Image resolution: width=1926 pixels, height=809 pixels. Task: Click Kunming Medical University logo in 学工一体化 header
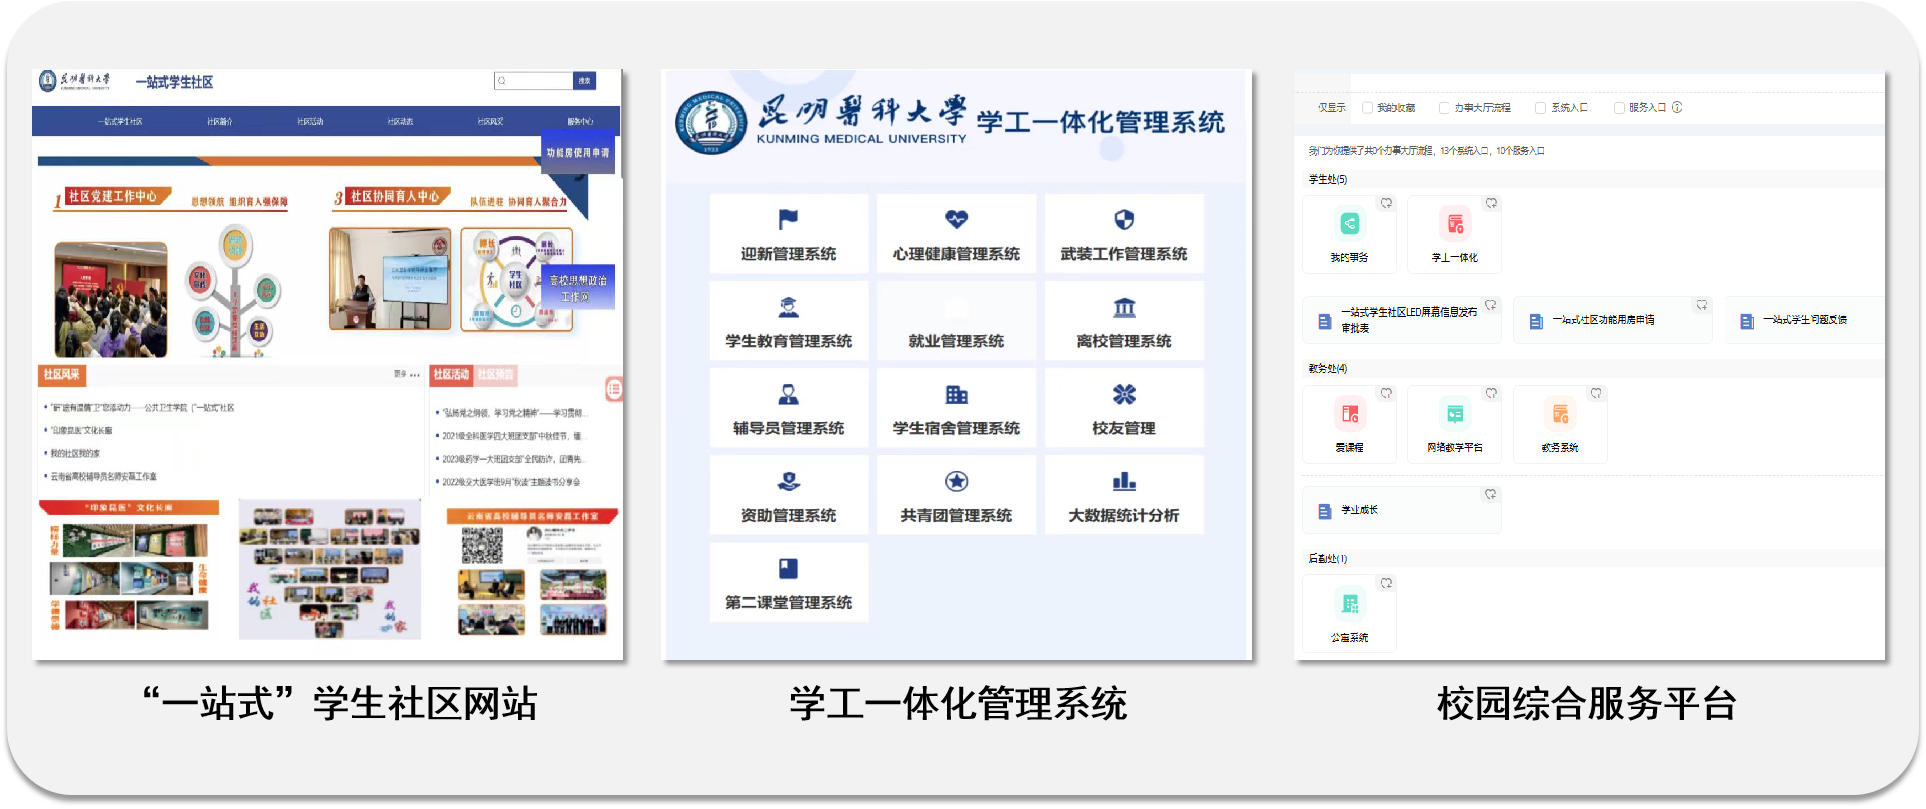711,124
